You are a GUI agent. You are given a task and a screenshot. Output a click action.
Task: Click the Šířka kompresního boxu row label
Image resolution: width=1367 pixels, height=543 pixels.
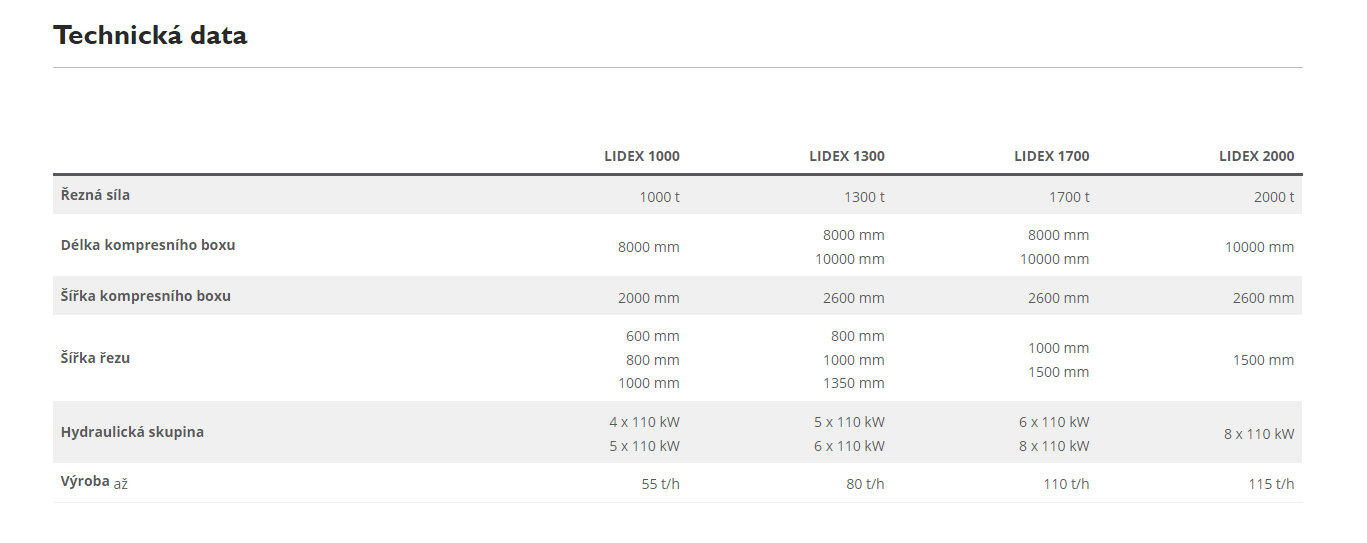click(x=146, y=296)
